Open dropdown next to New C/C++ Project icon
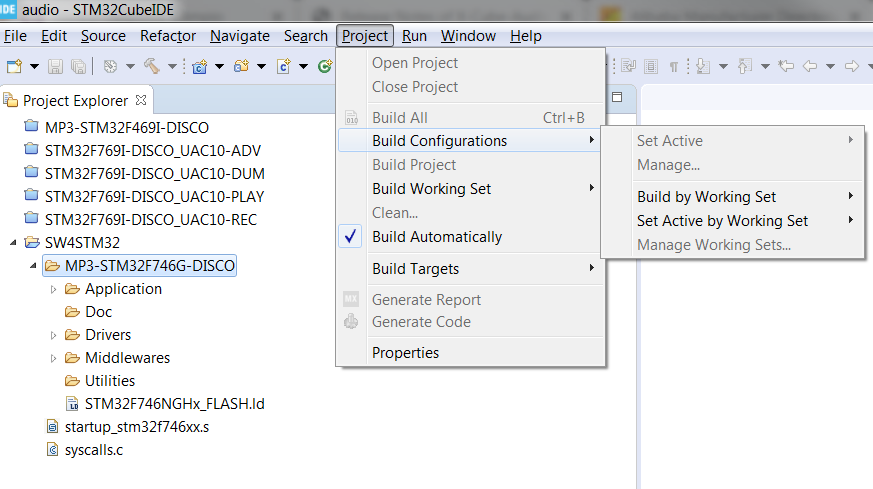The height and width of the screenshot is (489, 873). pyautogui.click(x=219, y=67)
